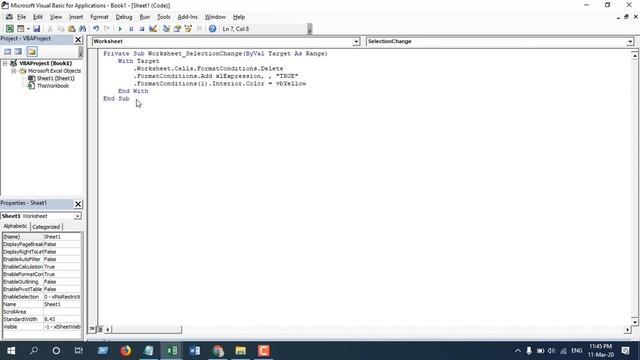Image resolution: width=640 pixels, height=360 pixels.
Task: Open the Properties Window toolbar icon
Action: pyautogui.click(x=177, y=29)
